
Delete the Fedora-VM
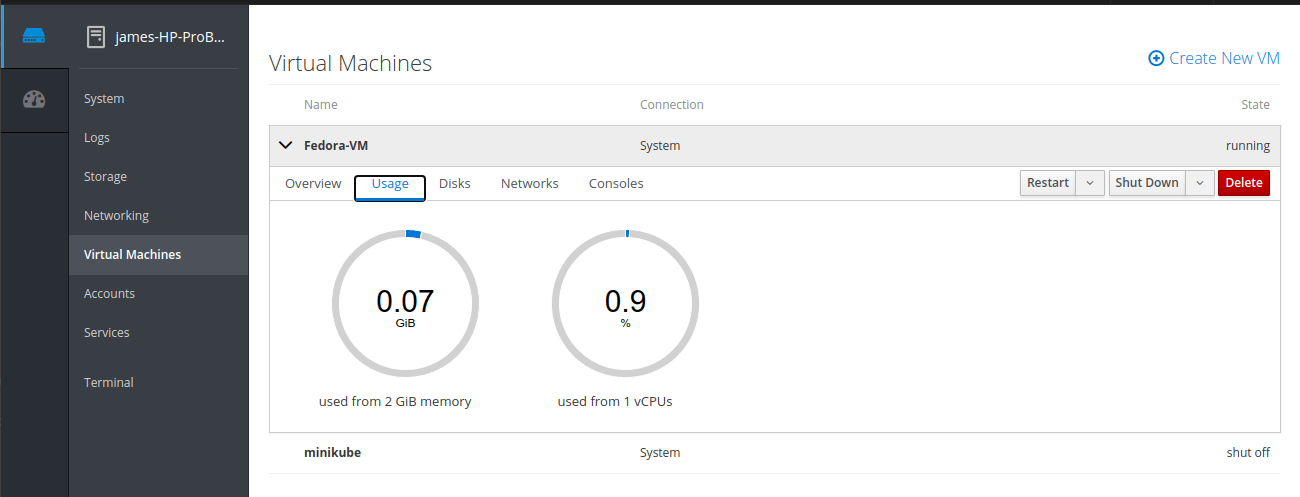pyautogui.click(x=1244, y=183)
